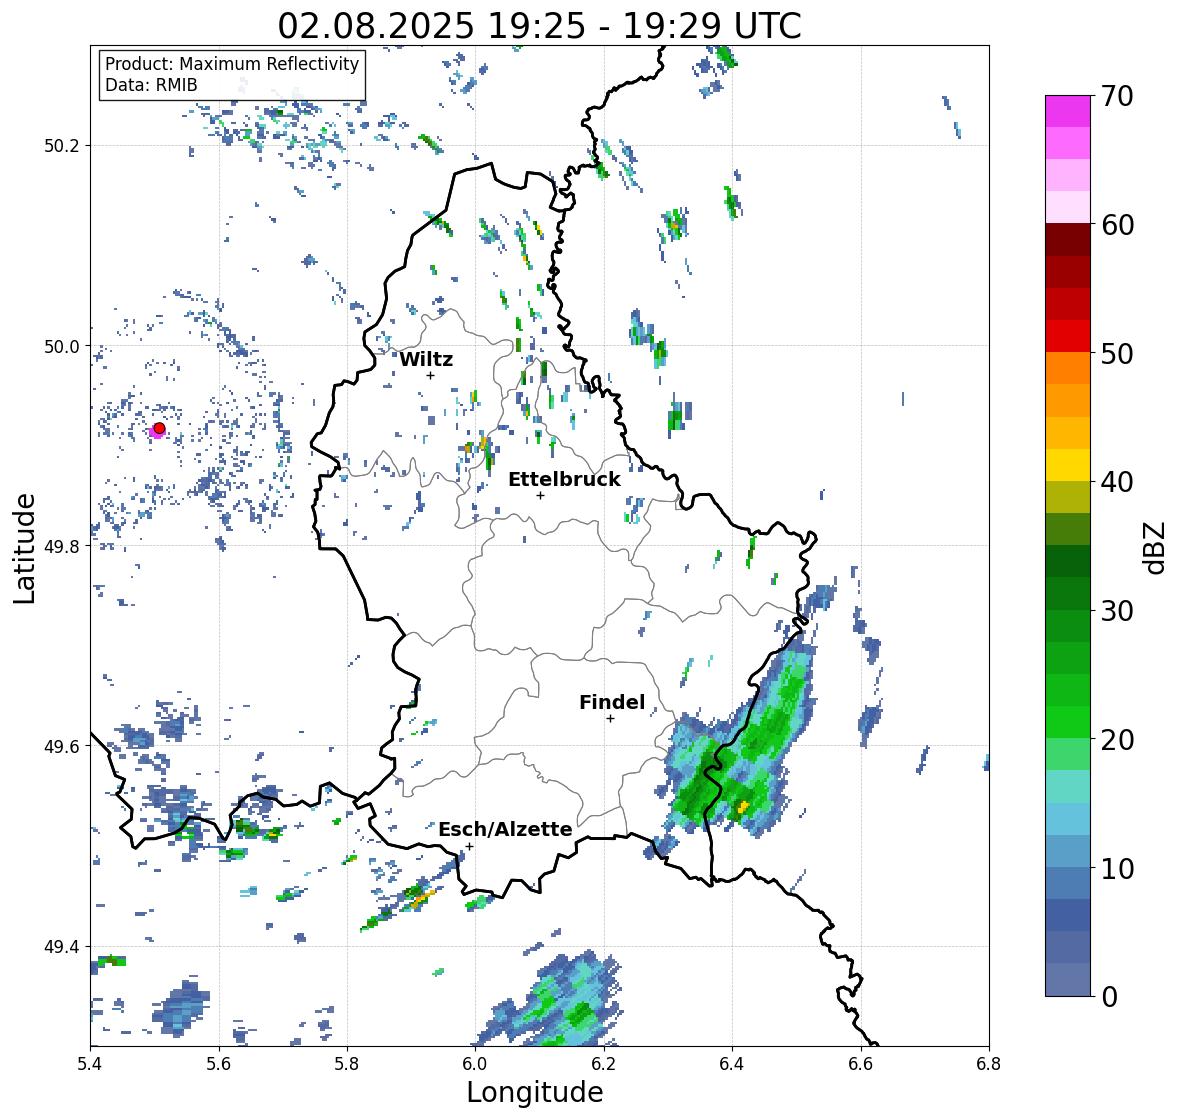Click the Findel station label
This screenshot has width=1179, height=1117.
tap(612, 702)
